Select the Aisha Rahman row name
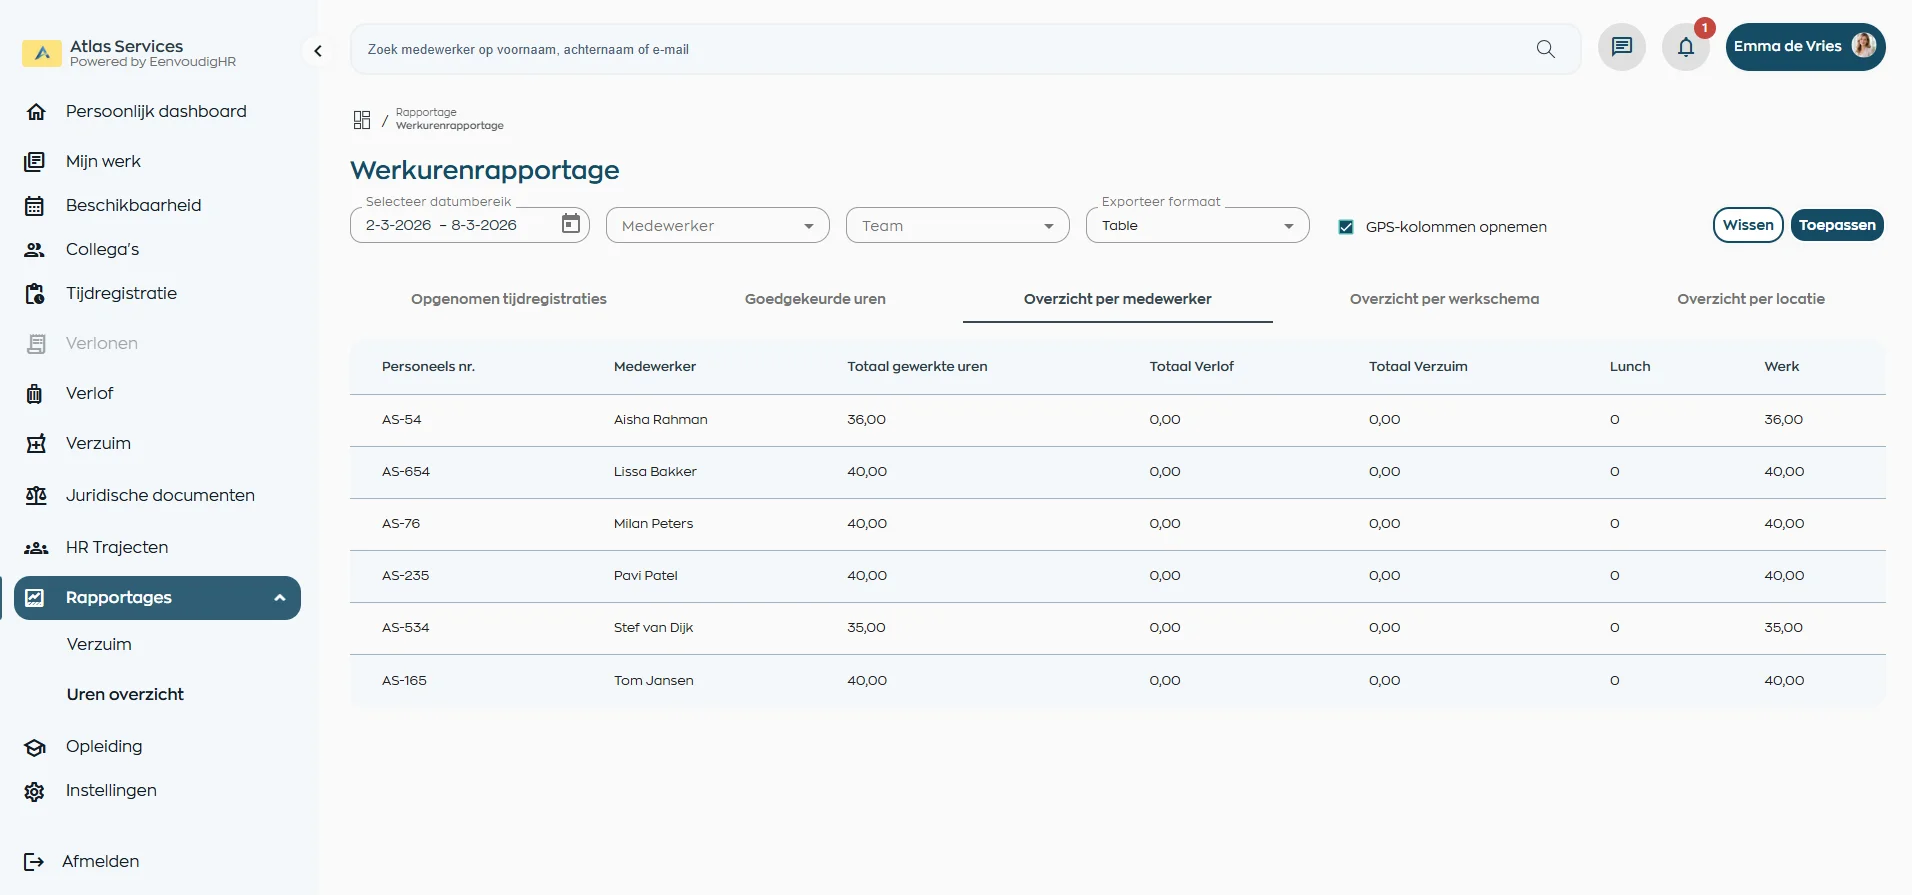The width and height of the screenshot is (1912, 895). [x=660, y=420]
